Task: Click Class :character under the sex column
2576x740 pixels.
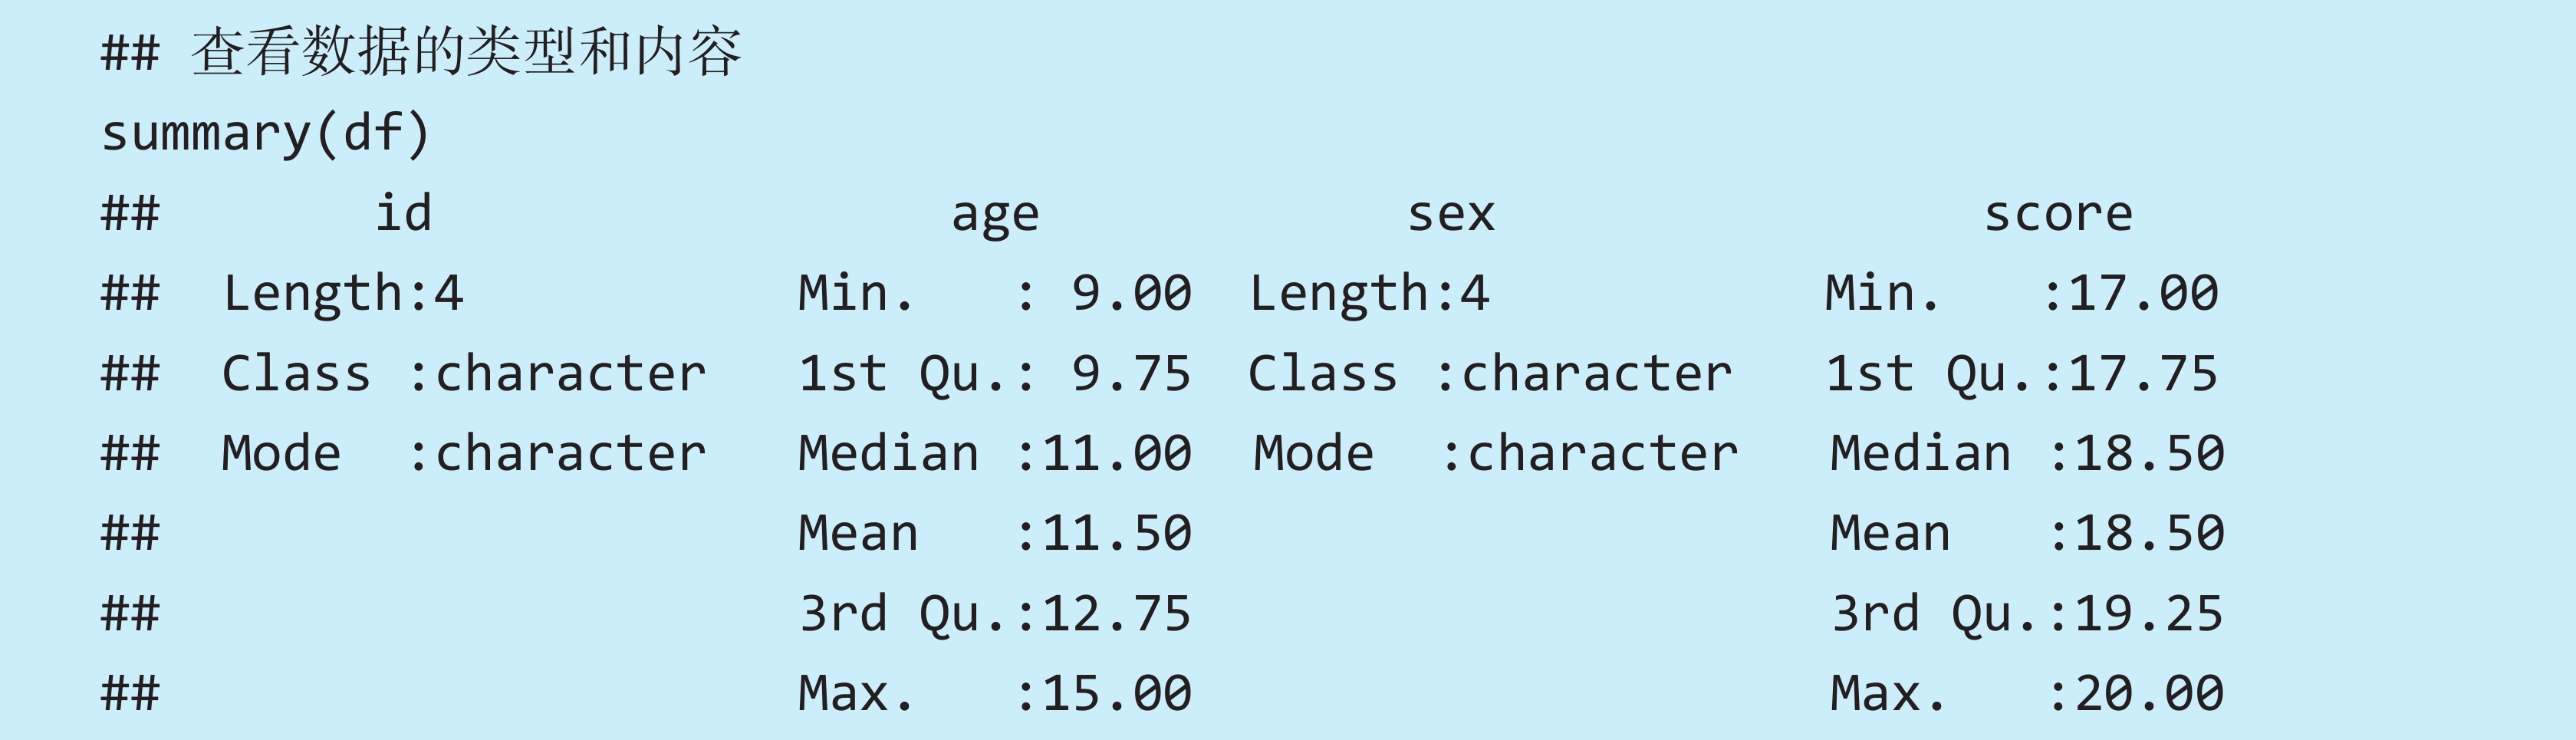Action: tap(1489, 373)
